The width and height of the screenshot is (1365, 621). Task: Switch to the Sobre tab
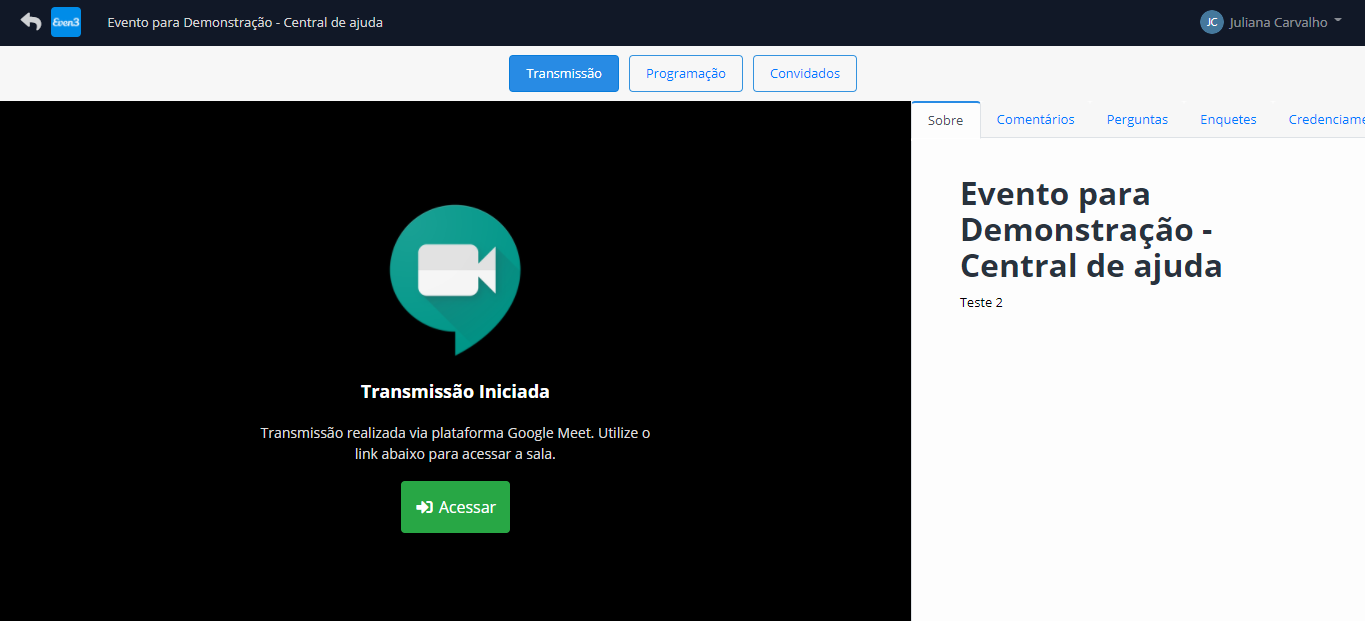point(946,120)
